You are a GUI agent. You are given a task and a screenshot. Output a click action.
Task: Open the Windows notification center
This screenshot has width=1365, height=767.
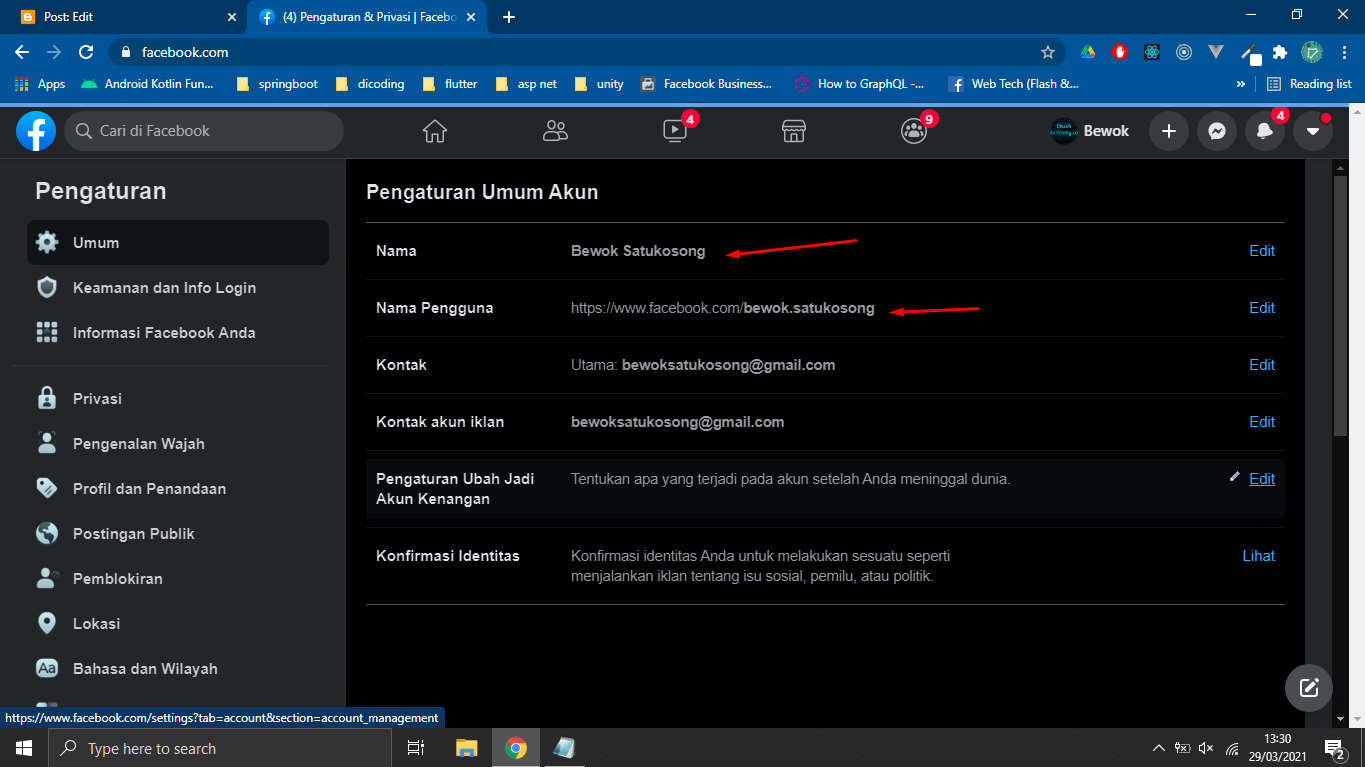(1335, 748)
